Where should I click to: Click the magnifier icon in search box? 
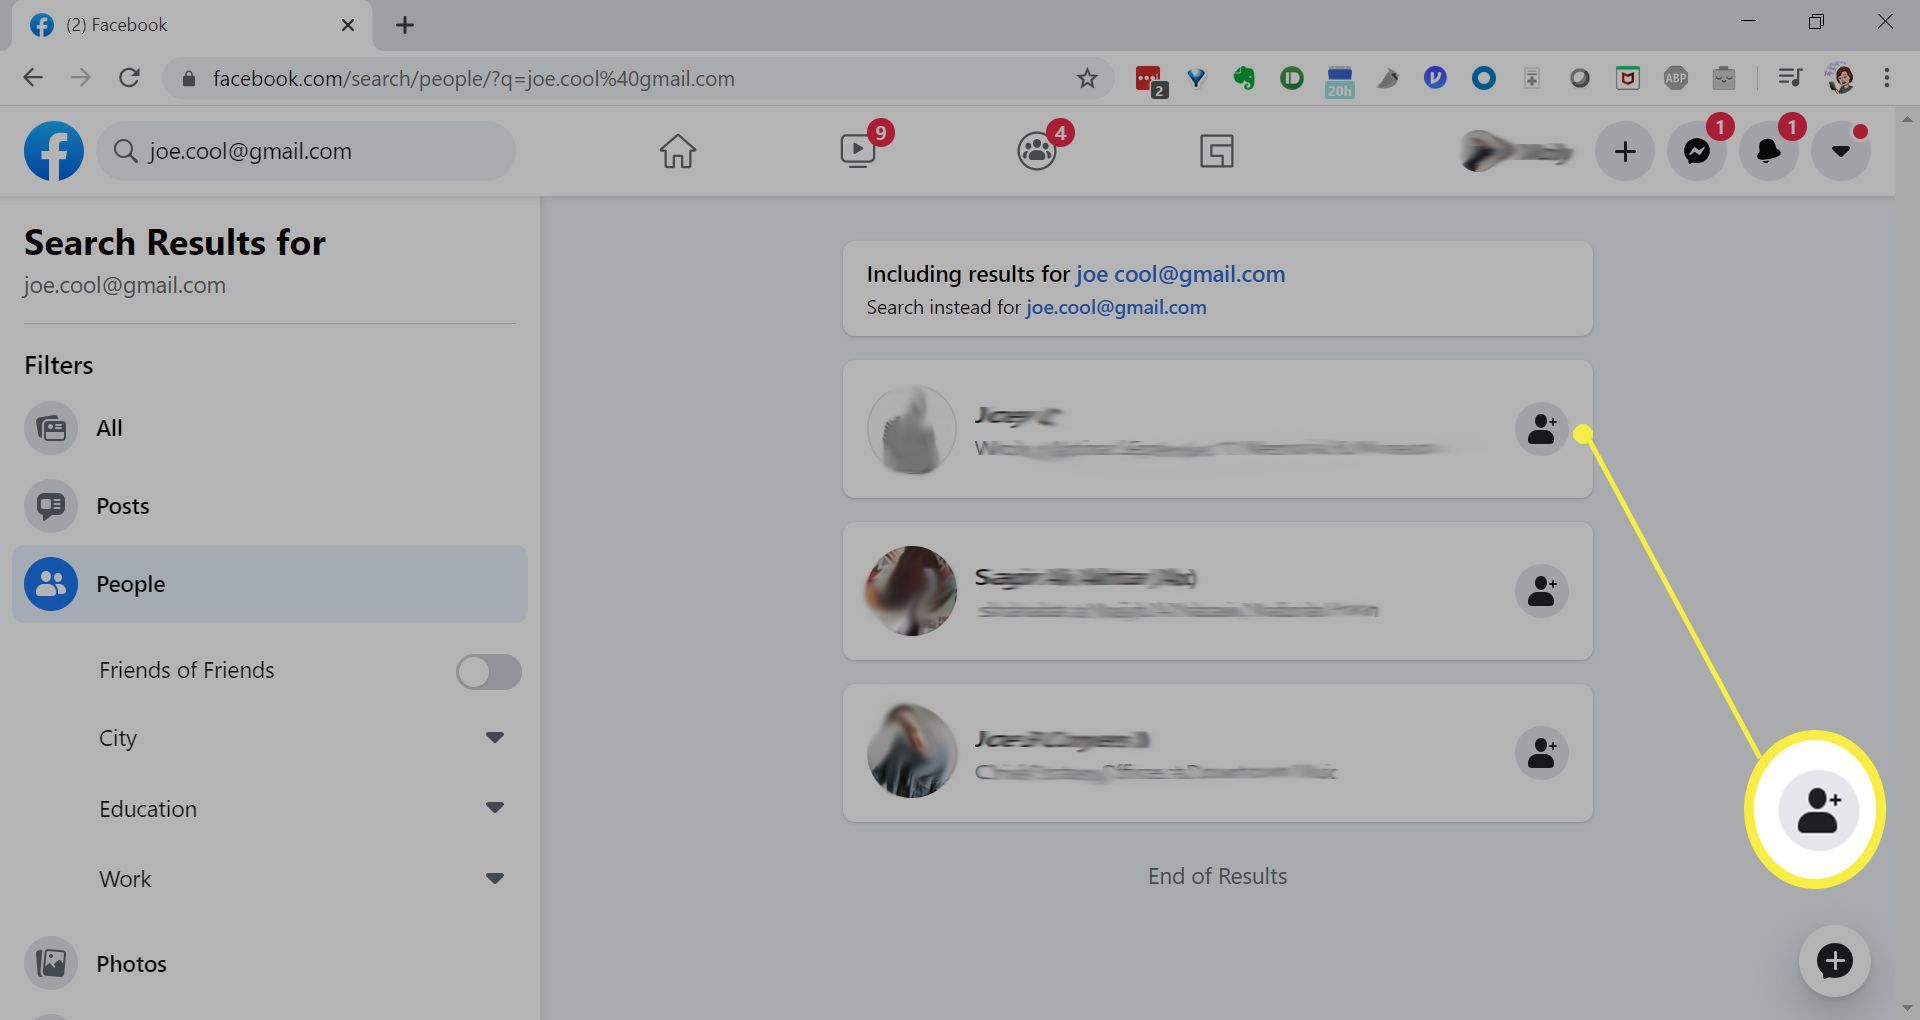[125, 151]
